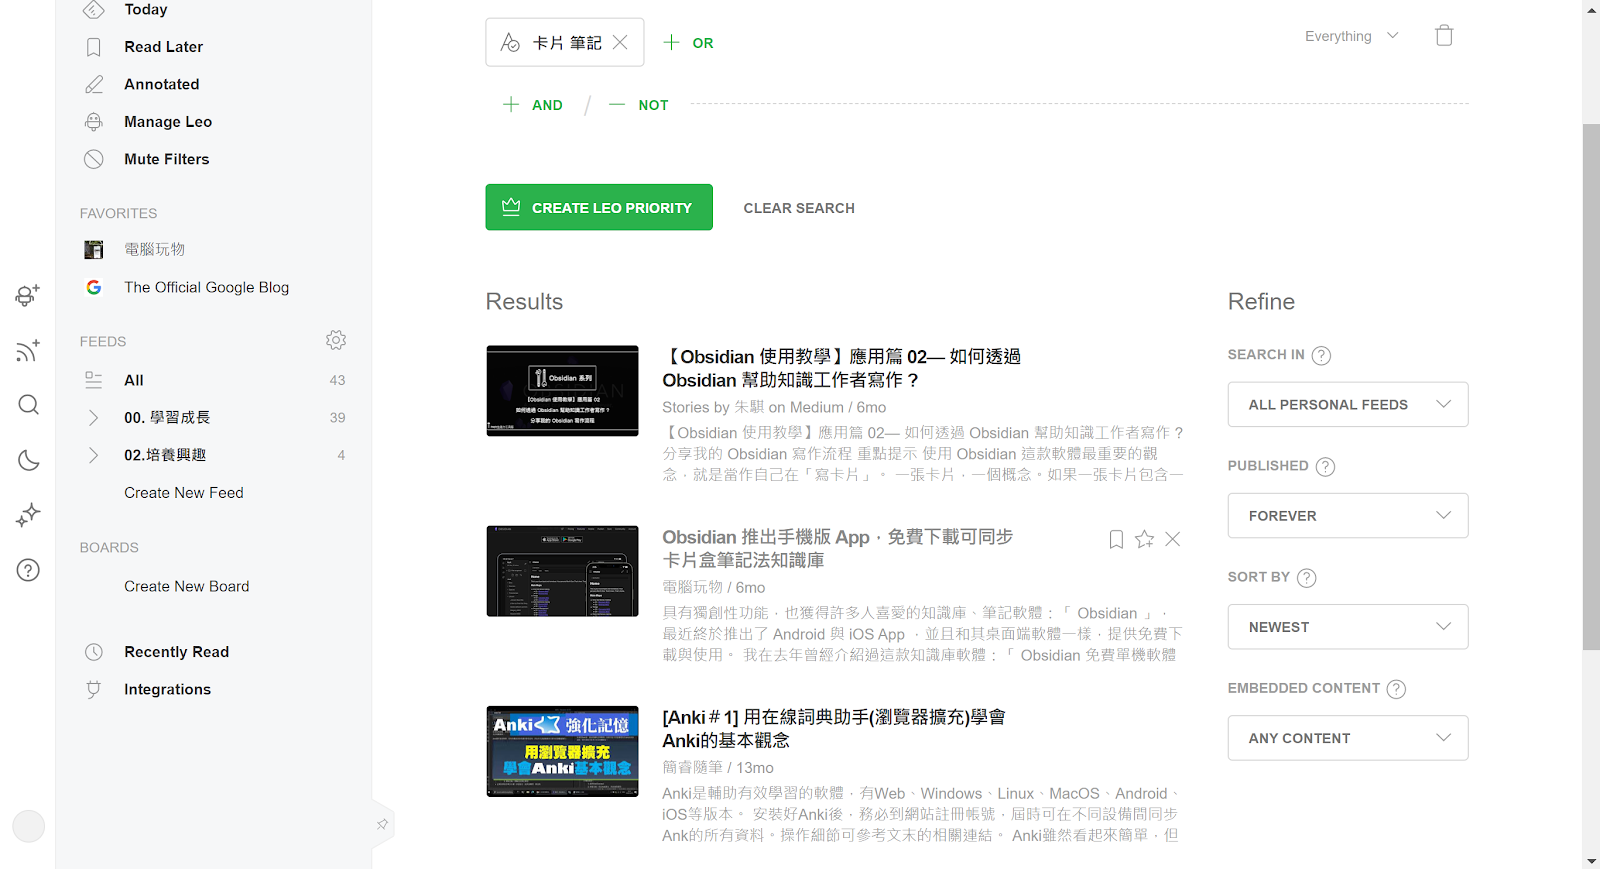Click the Integrations plug icon
Image resolution: width=1600 pixels, height=869 pixels.
(93, 689)
